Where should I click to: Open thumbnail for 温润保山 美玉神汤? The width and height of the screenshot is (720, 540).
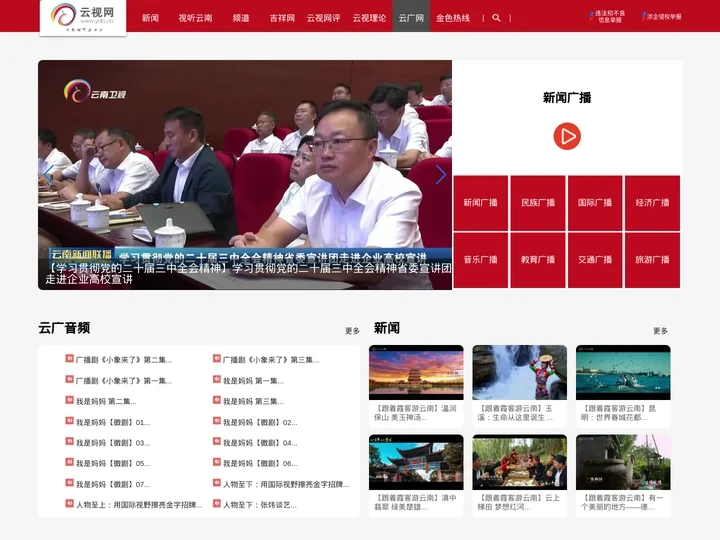416,372
